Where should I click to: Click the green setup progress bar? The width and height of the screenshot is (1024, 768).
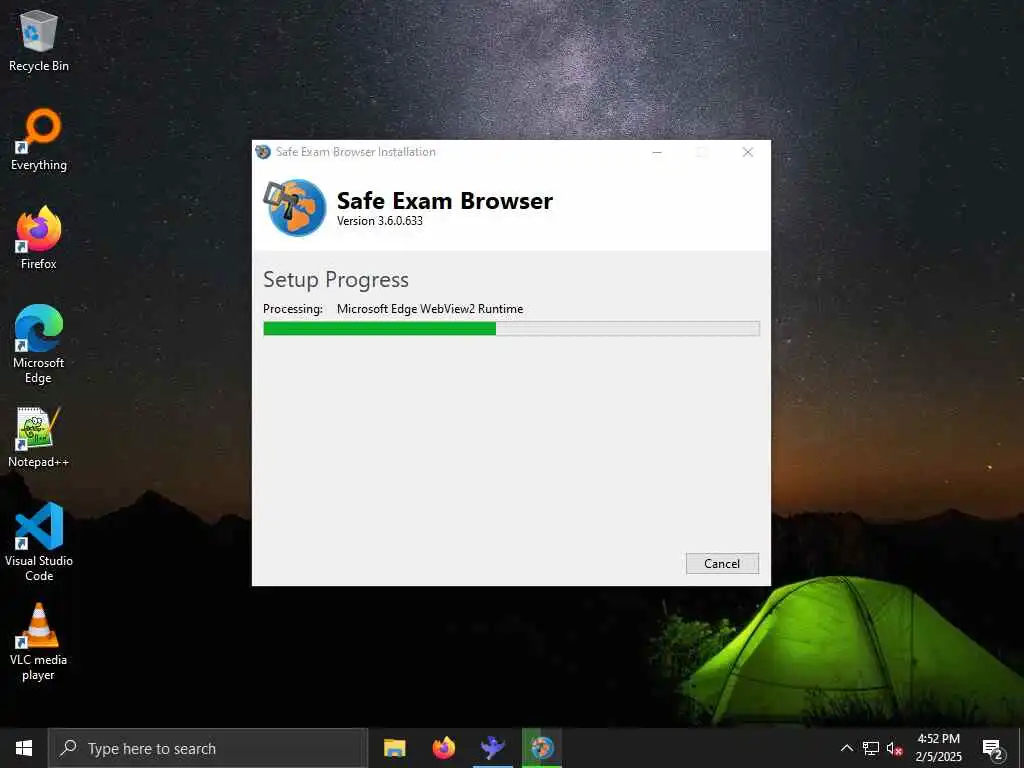511,328
